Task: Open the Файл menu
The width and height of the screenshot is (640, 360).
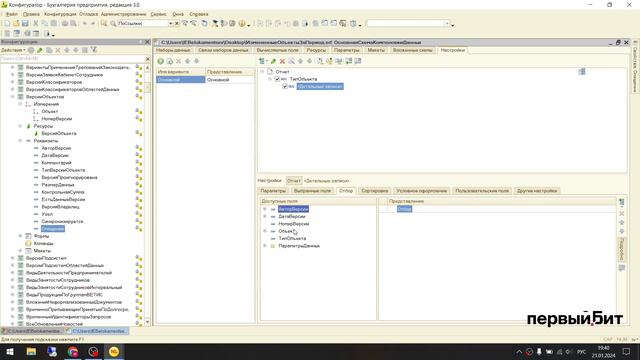Action: [x=11, y=14]
